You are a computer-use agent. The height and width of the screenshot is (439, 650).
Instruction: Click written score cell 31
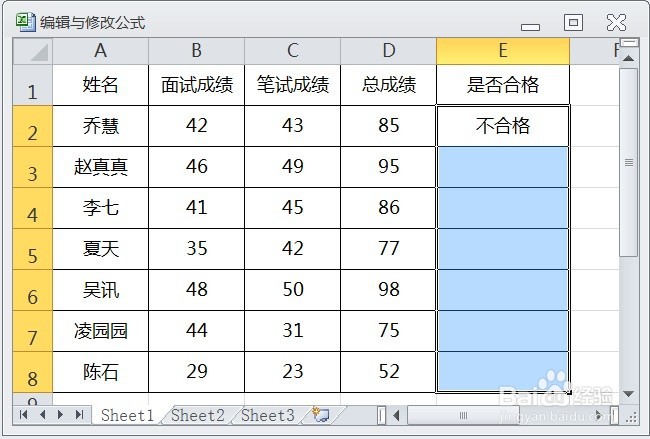[x=293, y=331]
